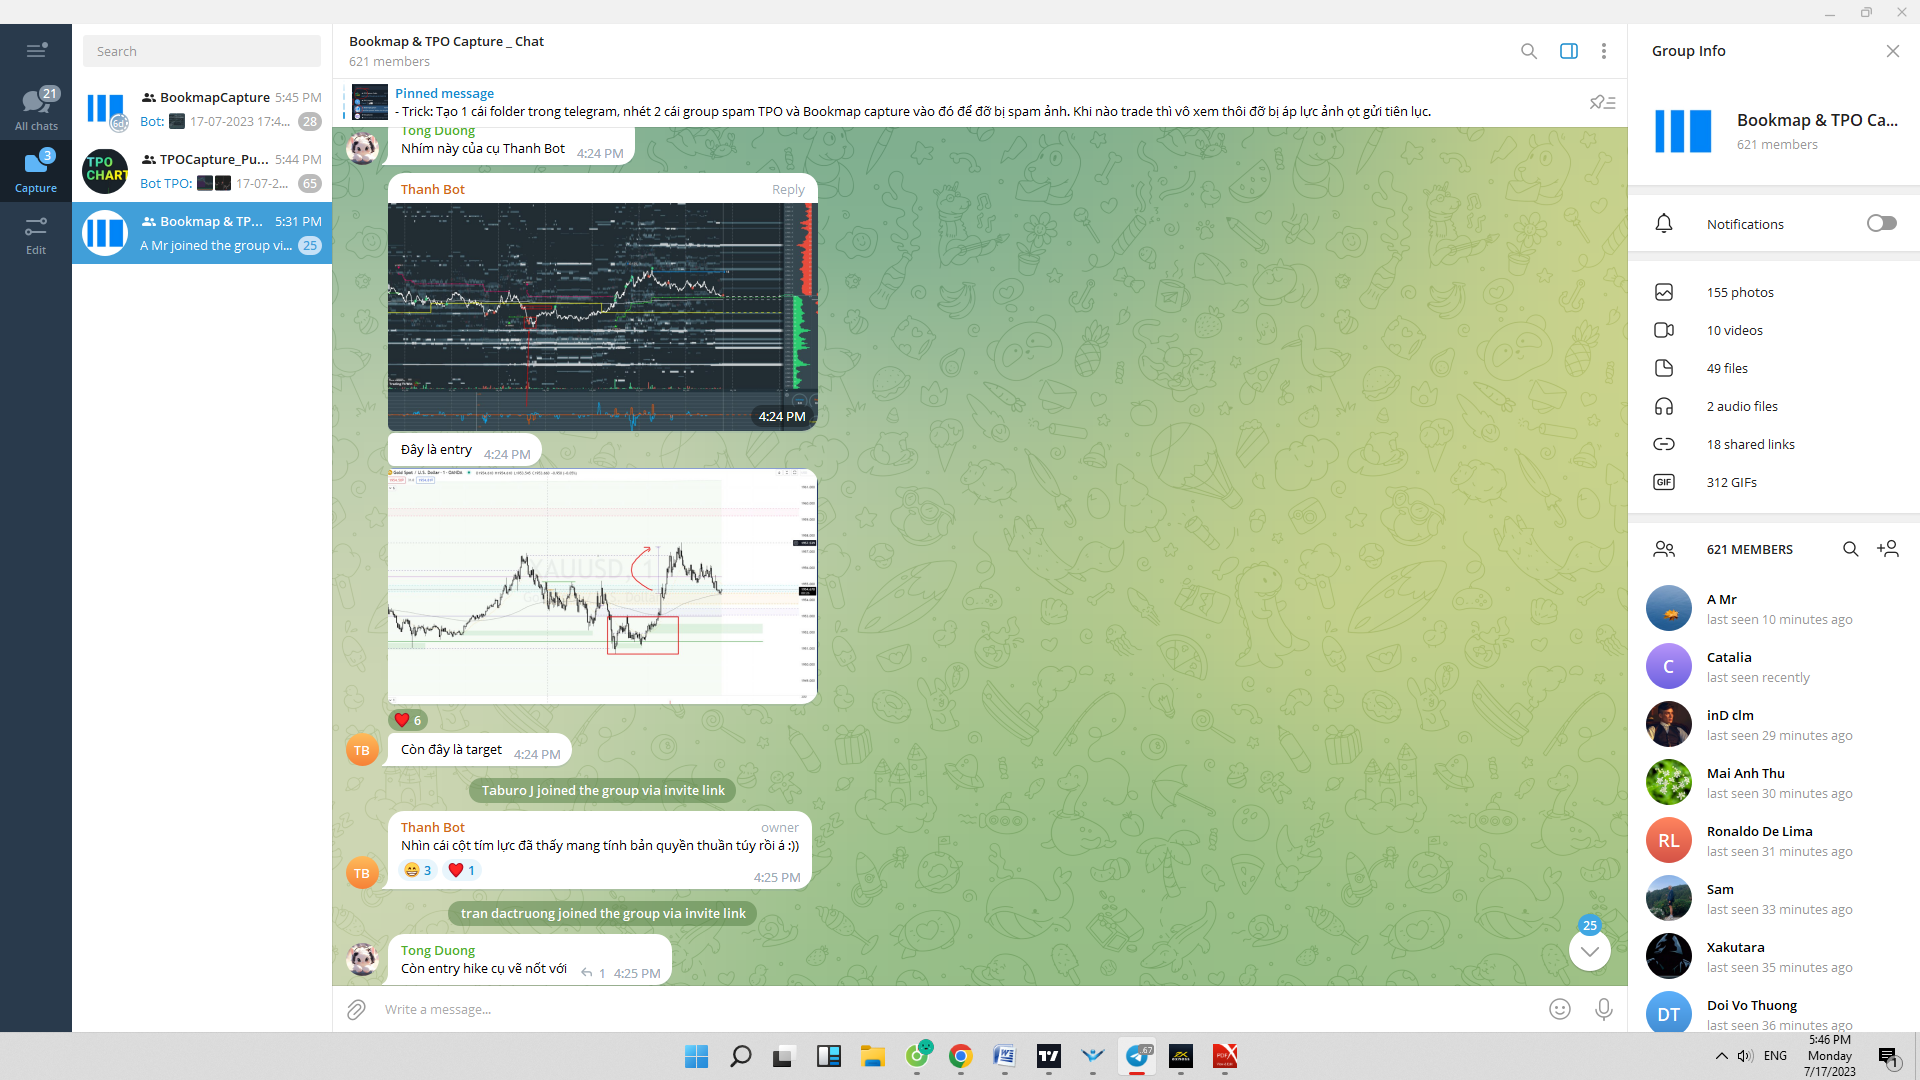Click the grinning emoji reaction 3
This screenshot has height=1080, width=1920.
(418, 870)
